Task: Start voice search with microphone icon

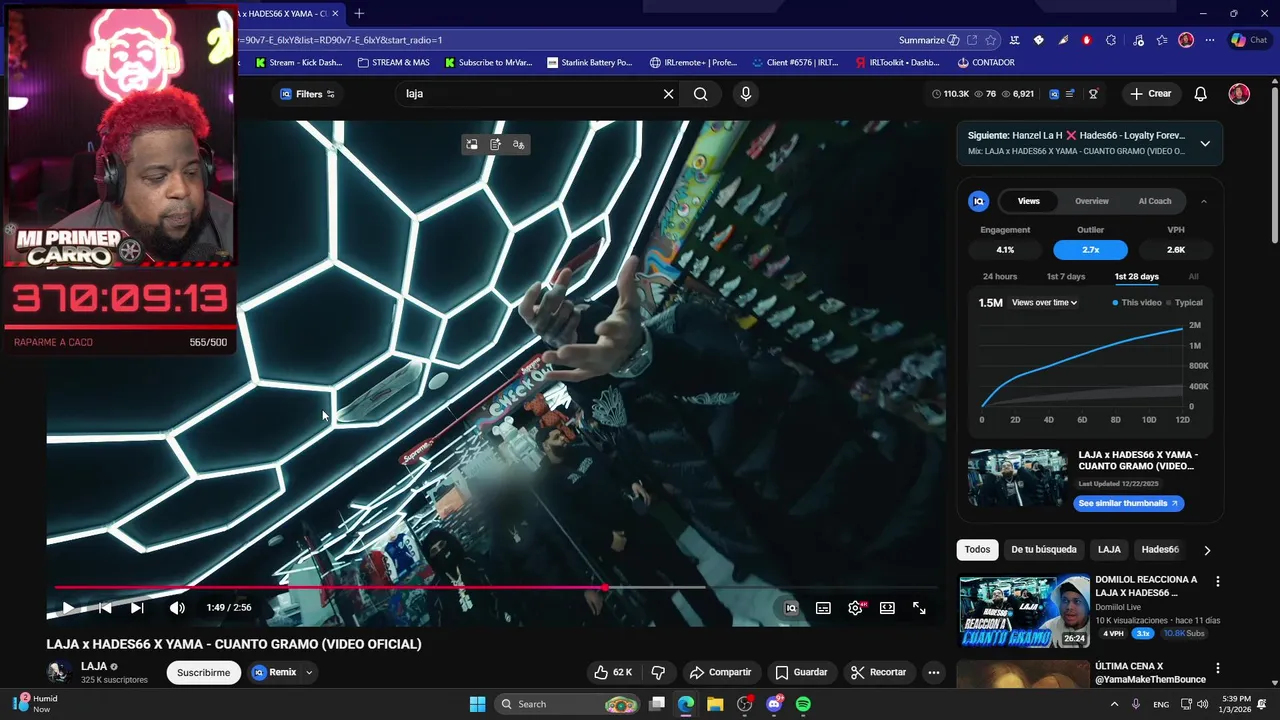Action: coord(745,94)
